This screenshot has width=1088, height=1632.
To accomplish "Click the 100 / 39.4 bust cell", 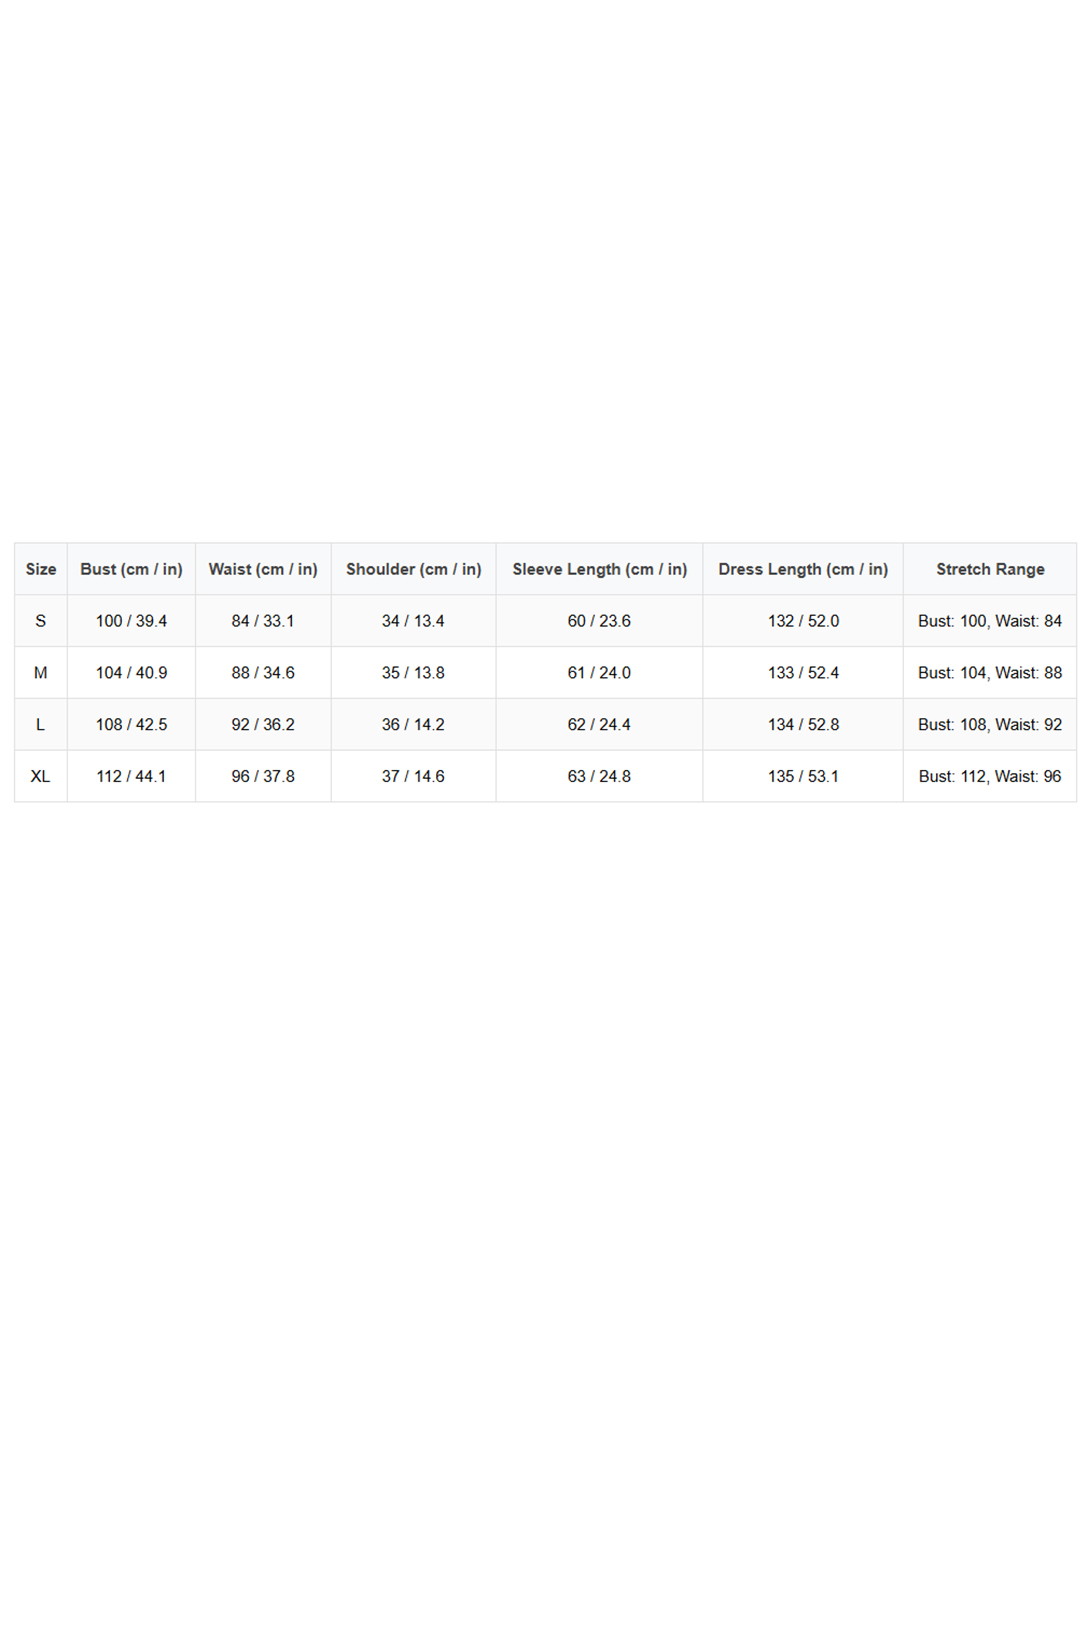I will tap(131, 621).
